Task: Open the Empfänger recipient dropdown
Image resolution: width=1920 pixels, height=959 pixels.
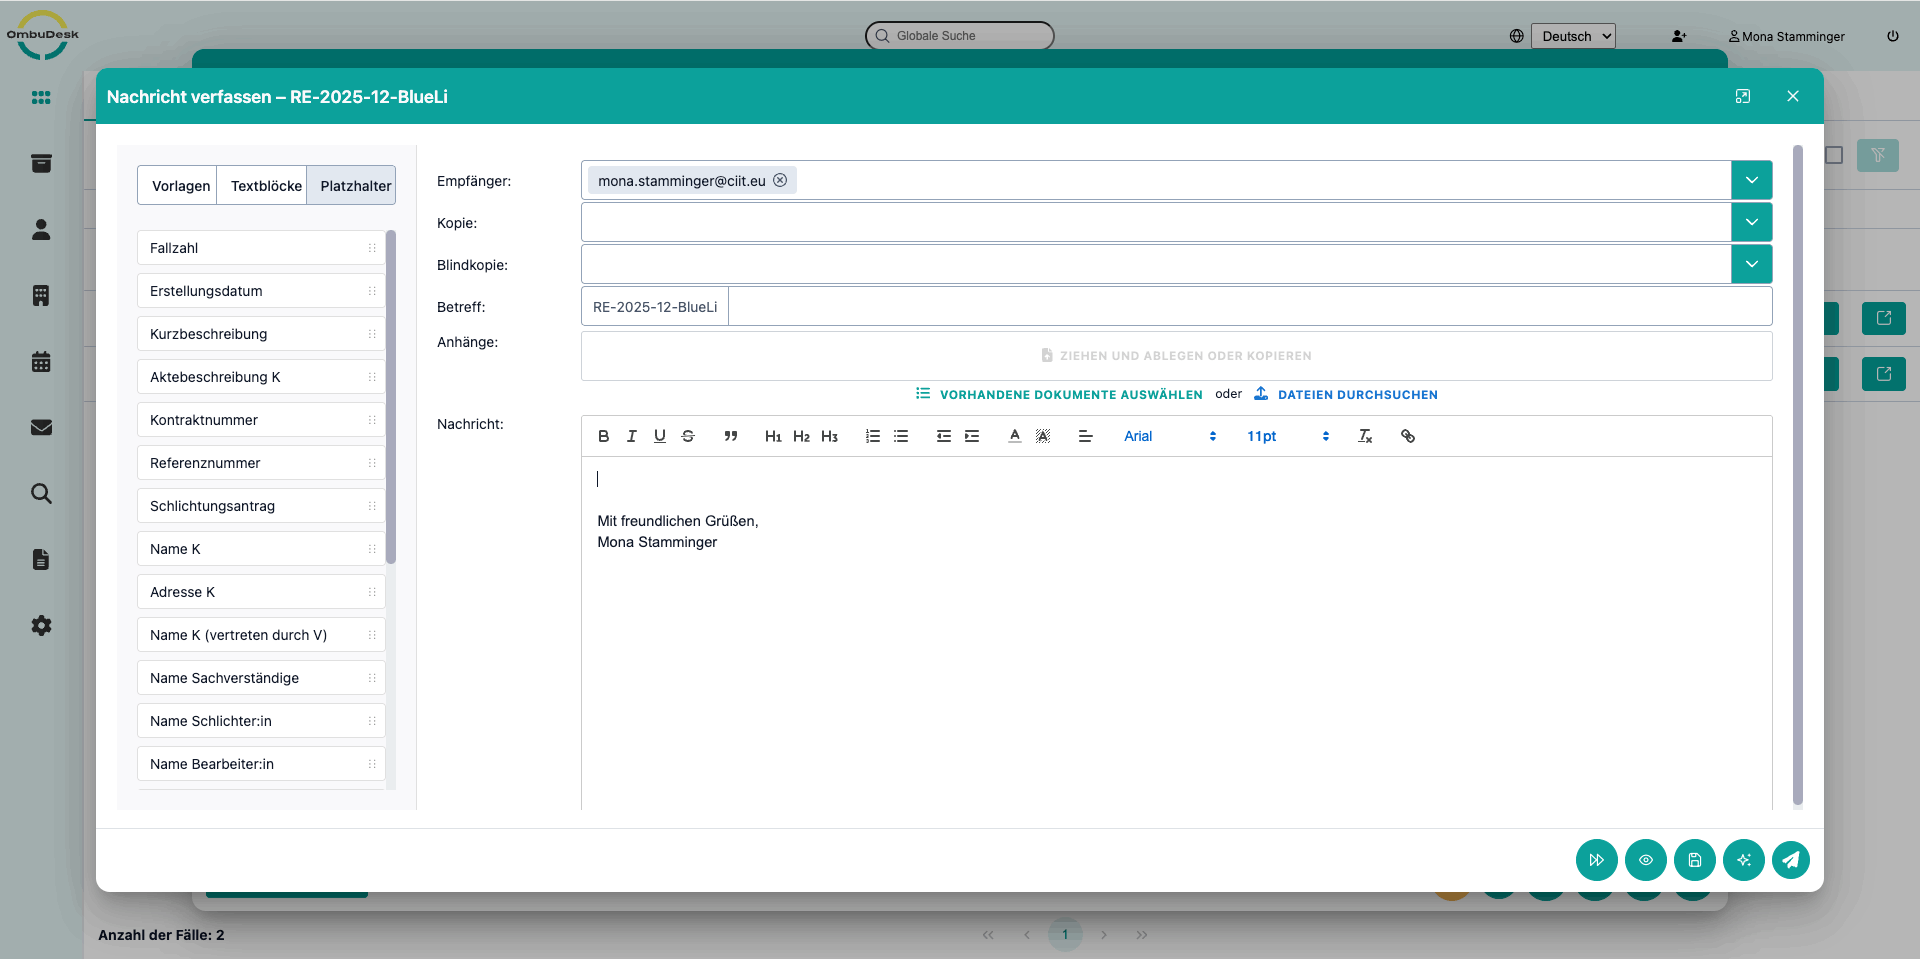Action: (x=1751, y=180)
